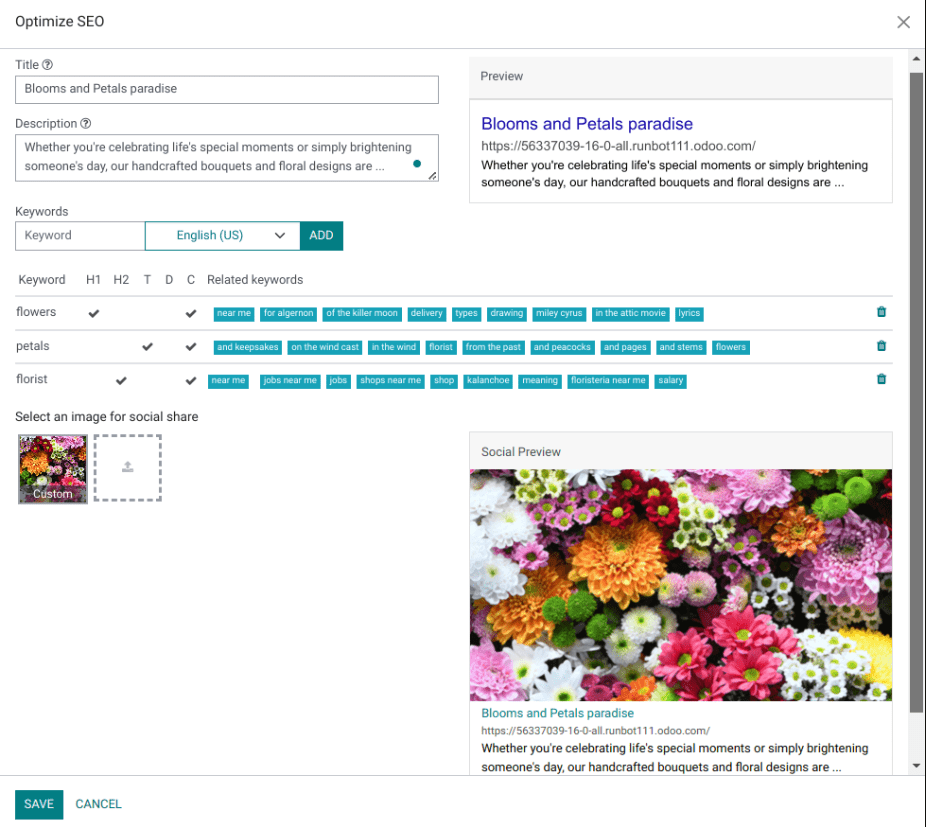Cancel the SEO optimization changes
Screen dimensions: 926x827
tap(98, 803)
